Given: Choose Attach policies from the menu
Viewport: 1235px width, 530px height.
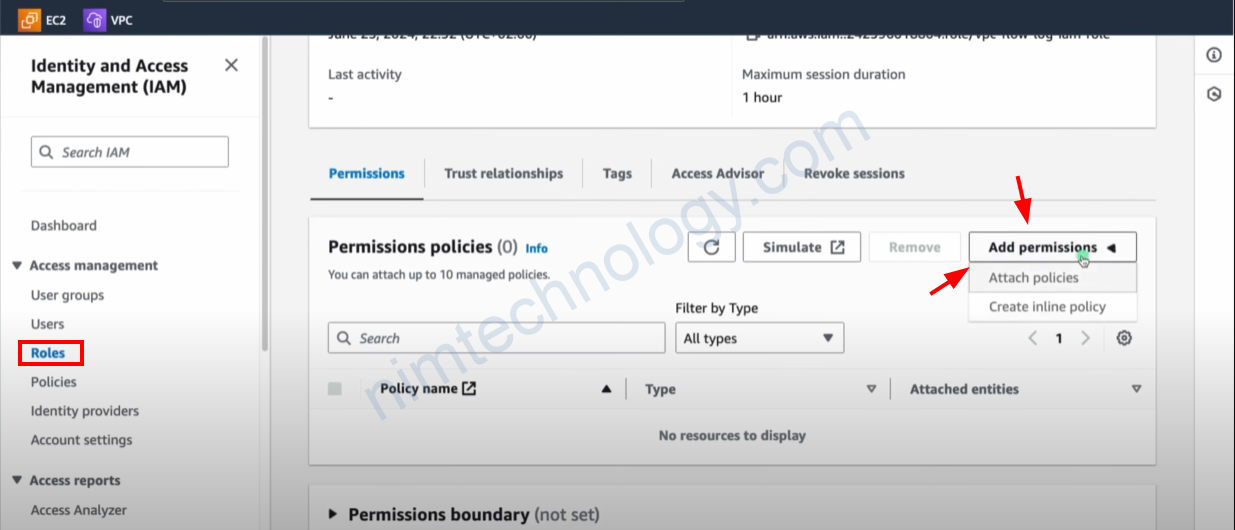Looking at the screenshot, I should pos(1034,277).
